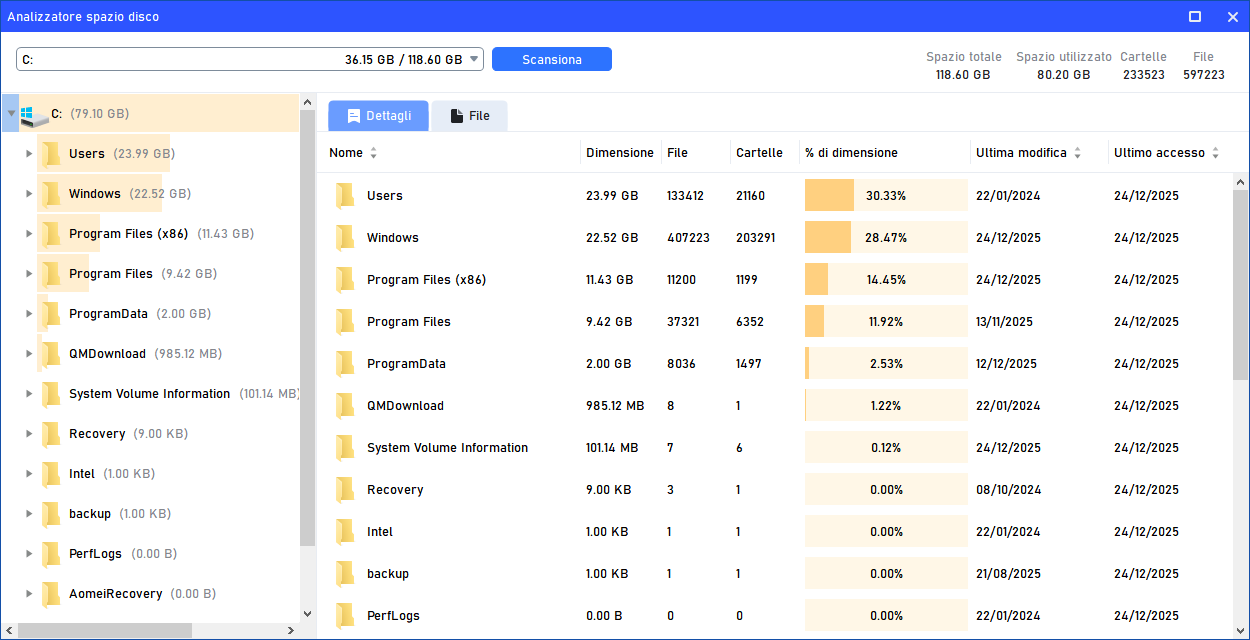Maximize the Analizzatore spazio disco window

(x=1195, y=17)
